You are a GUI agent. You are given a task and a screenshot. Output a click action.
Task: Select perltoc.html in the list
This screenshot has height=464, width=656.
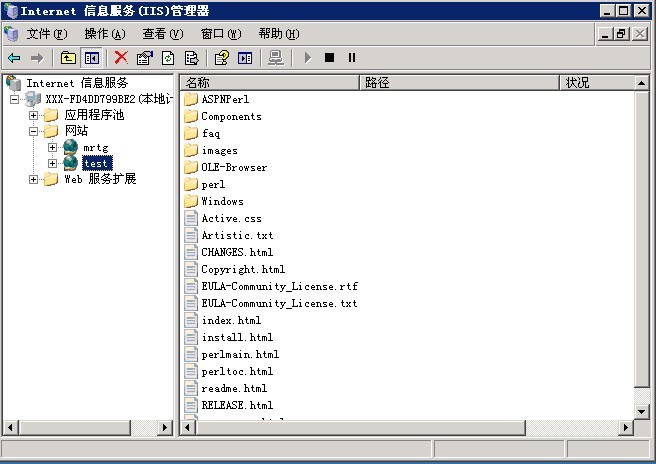coord(237,372)
